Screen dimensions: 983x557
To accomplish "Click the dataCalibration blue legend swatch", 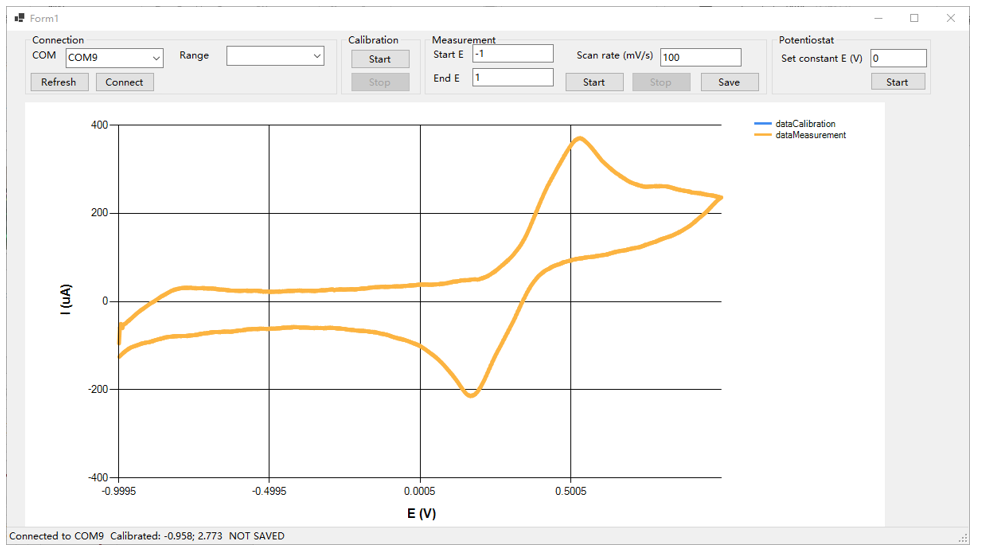I will [762, 124].
